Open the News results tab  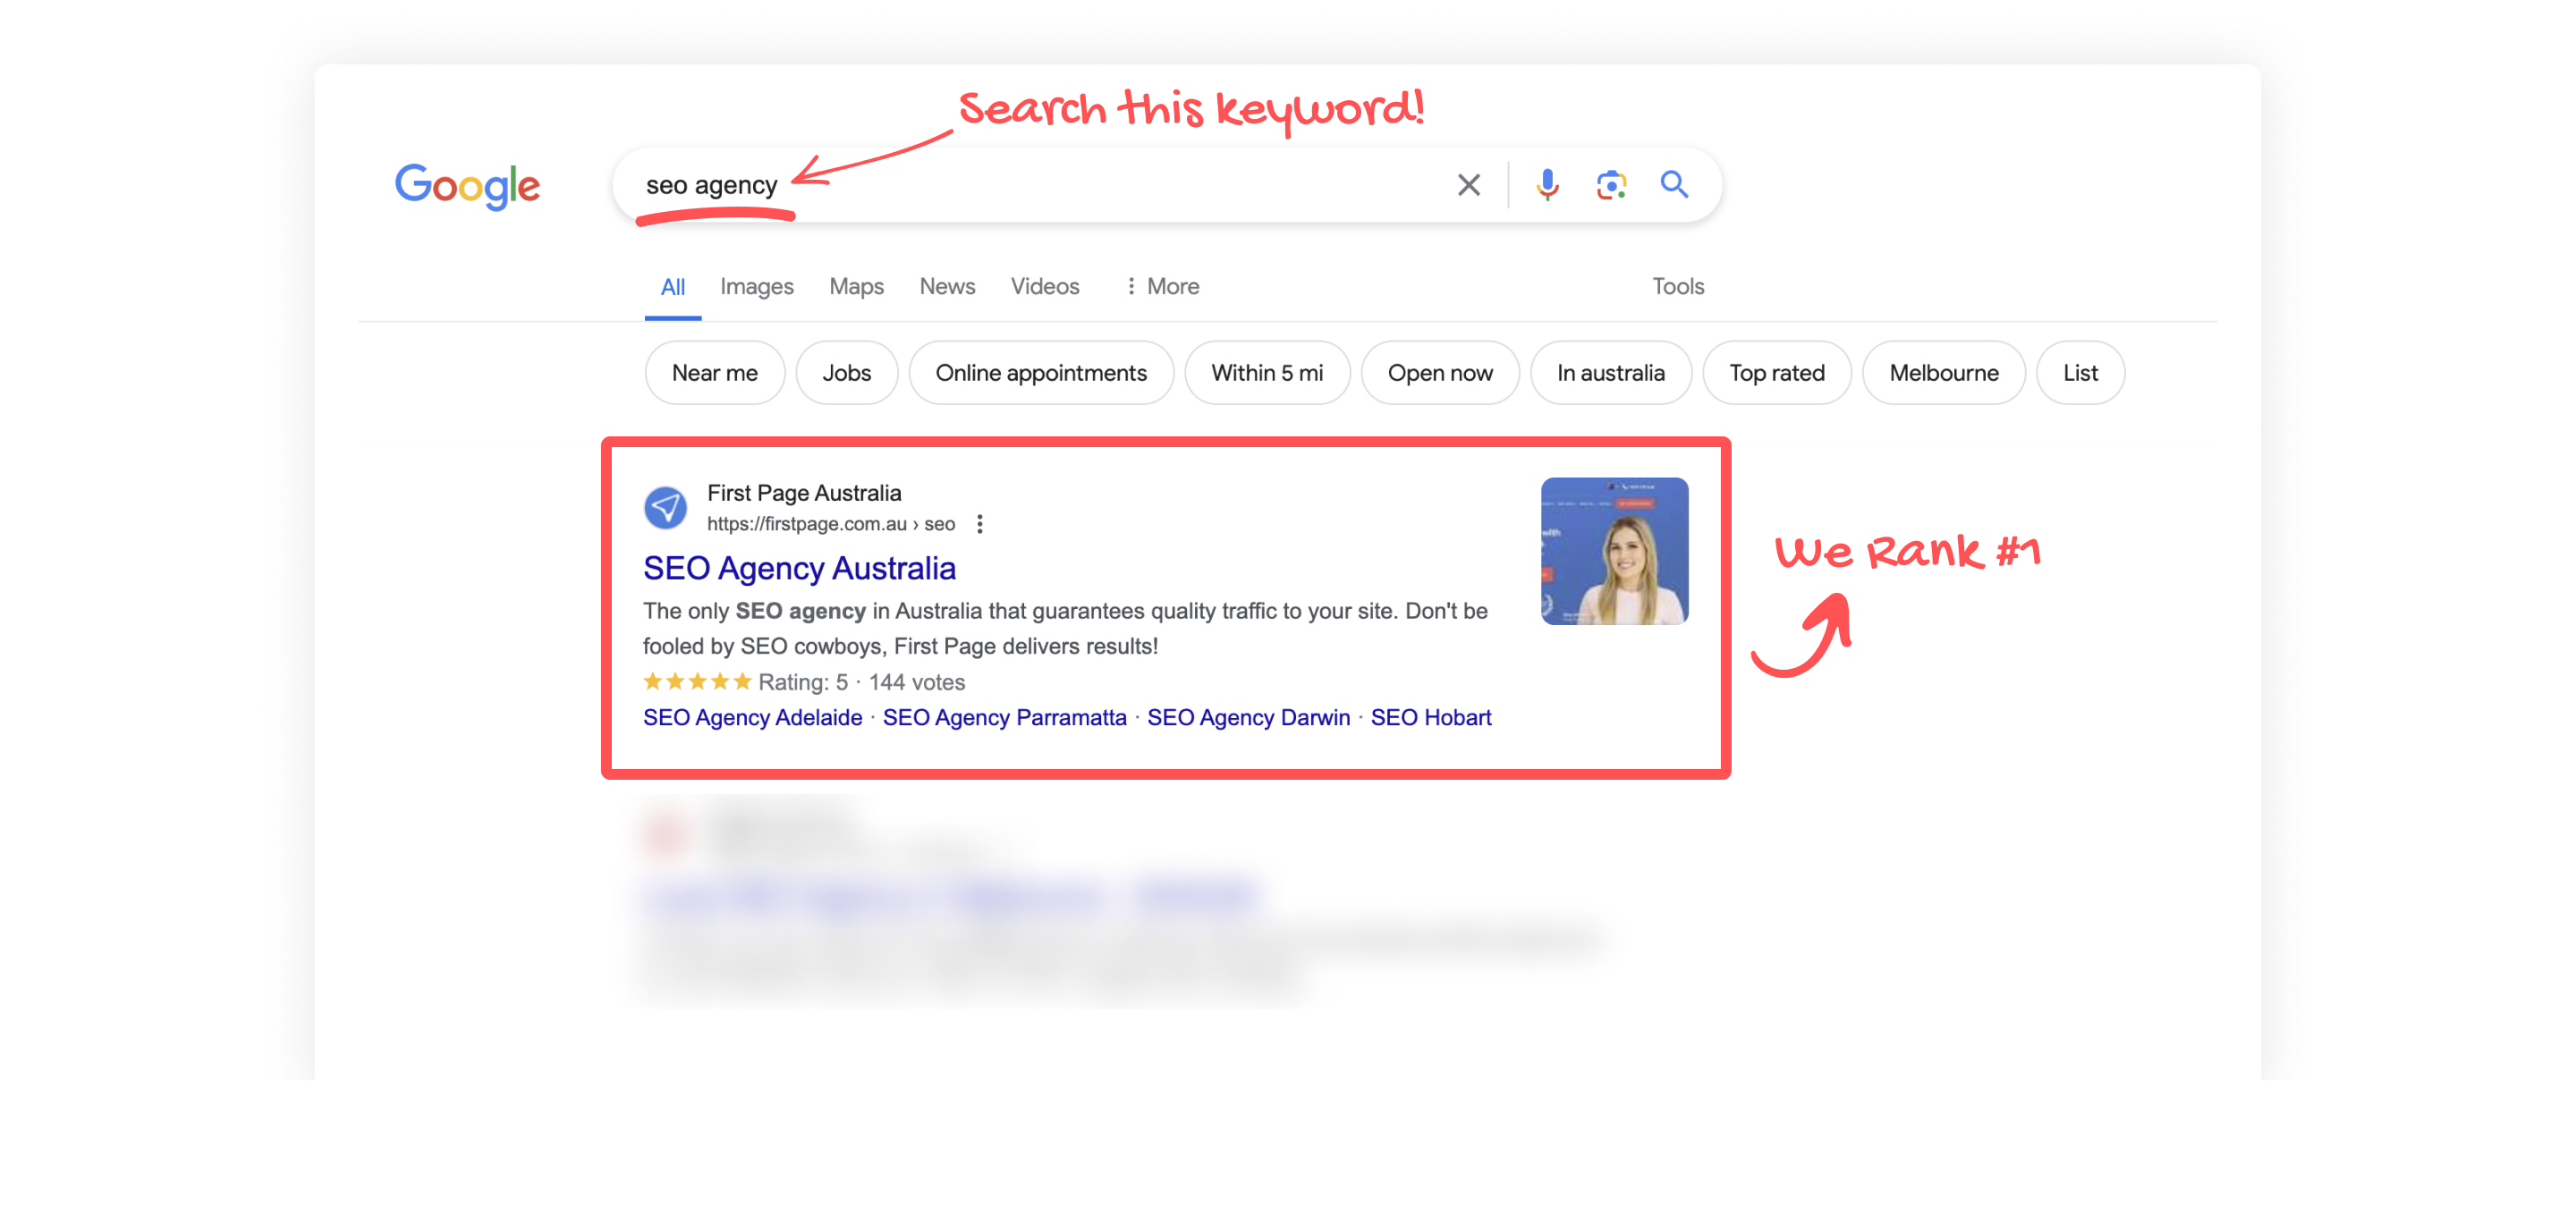coord(946,287)
